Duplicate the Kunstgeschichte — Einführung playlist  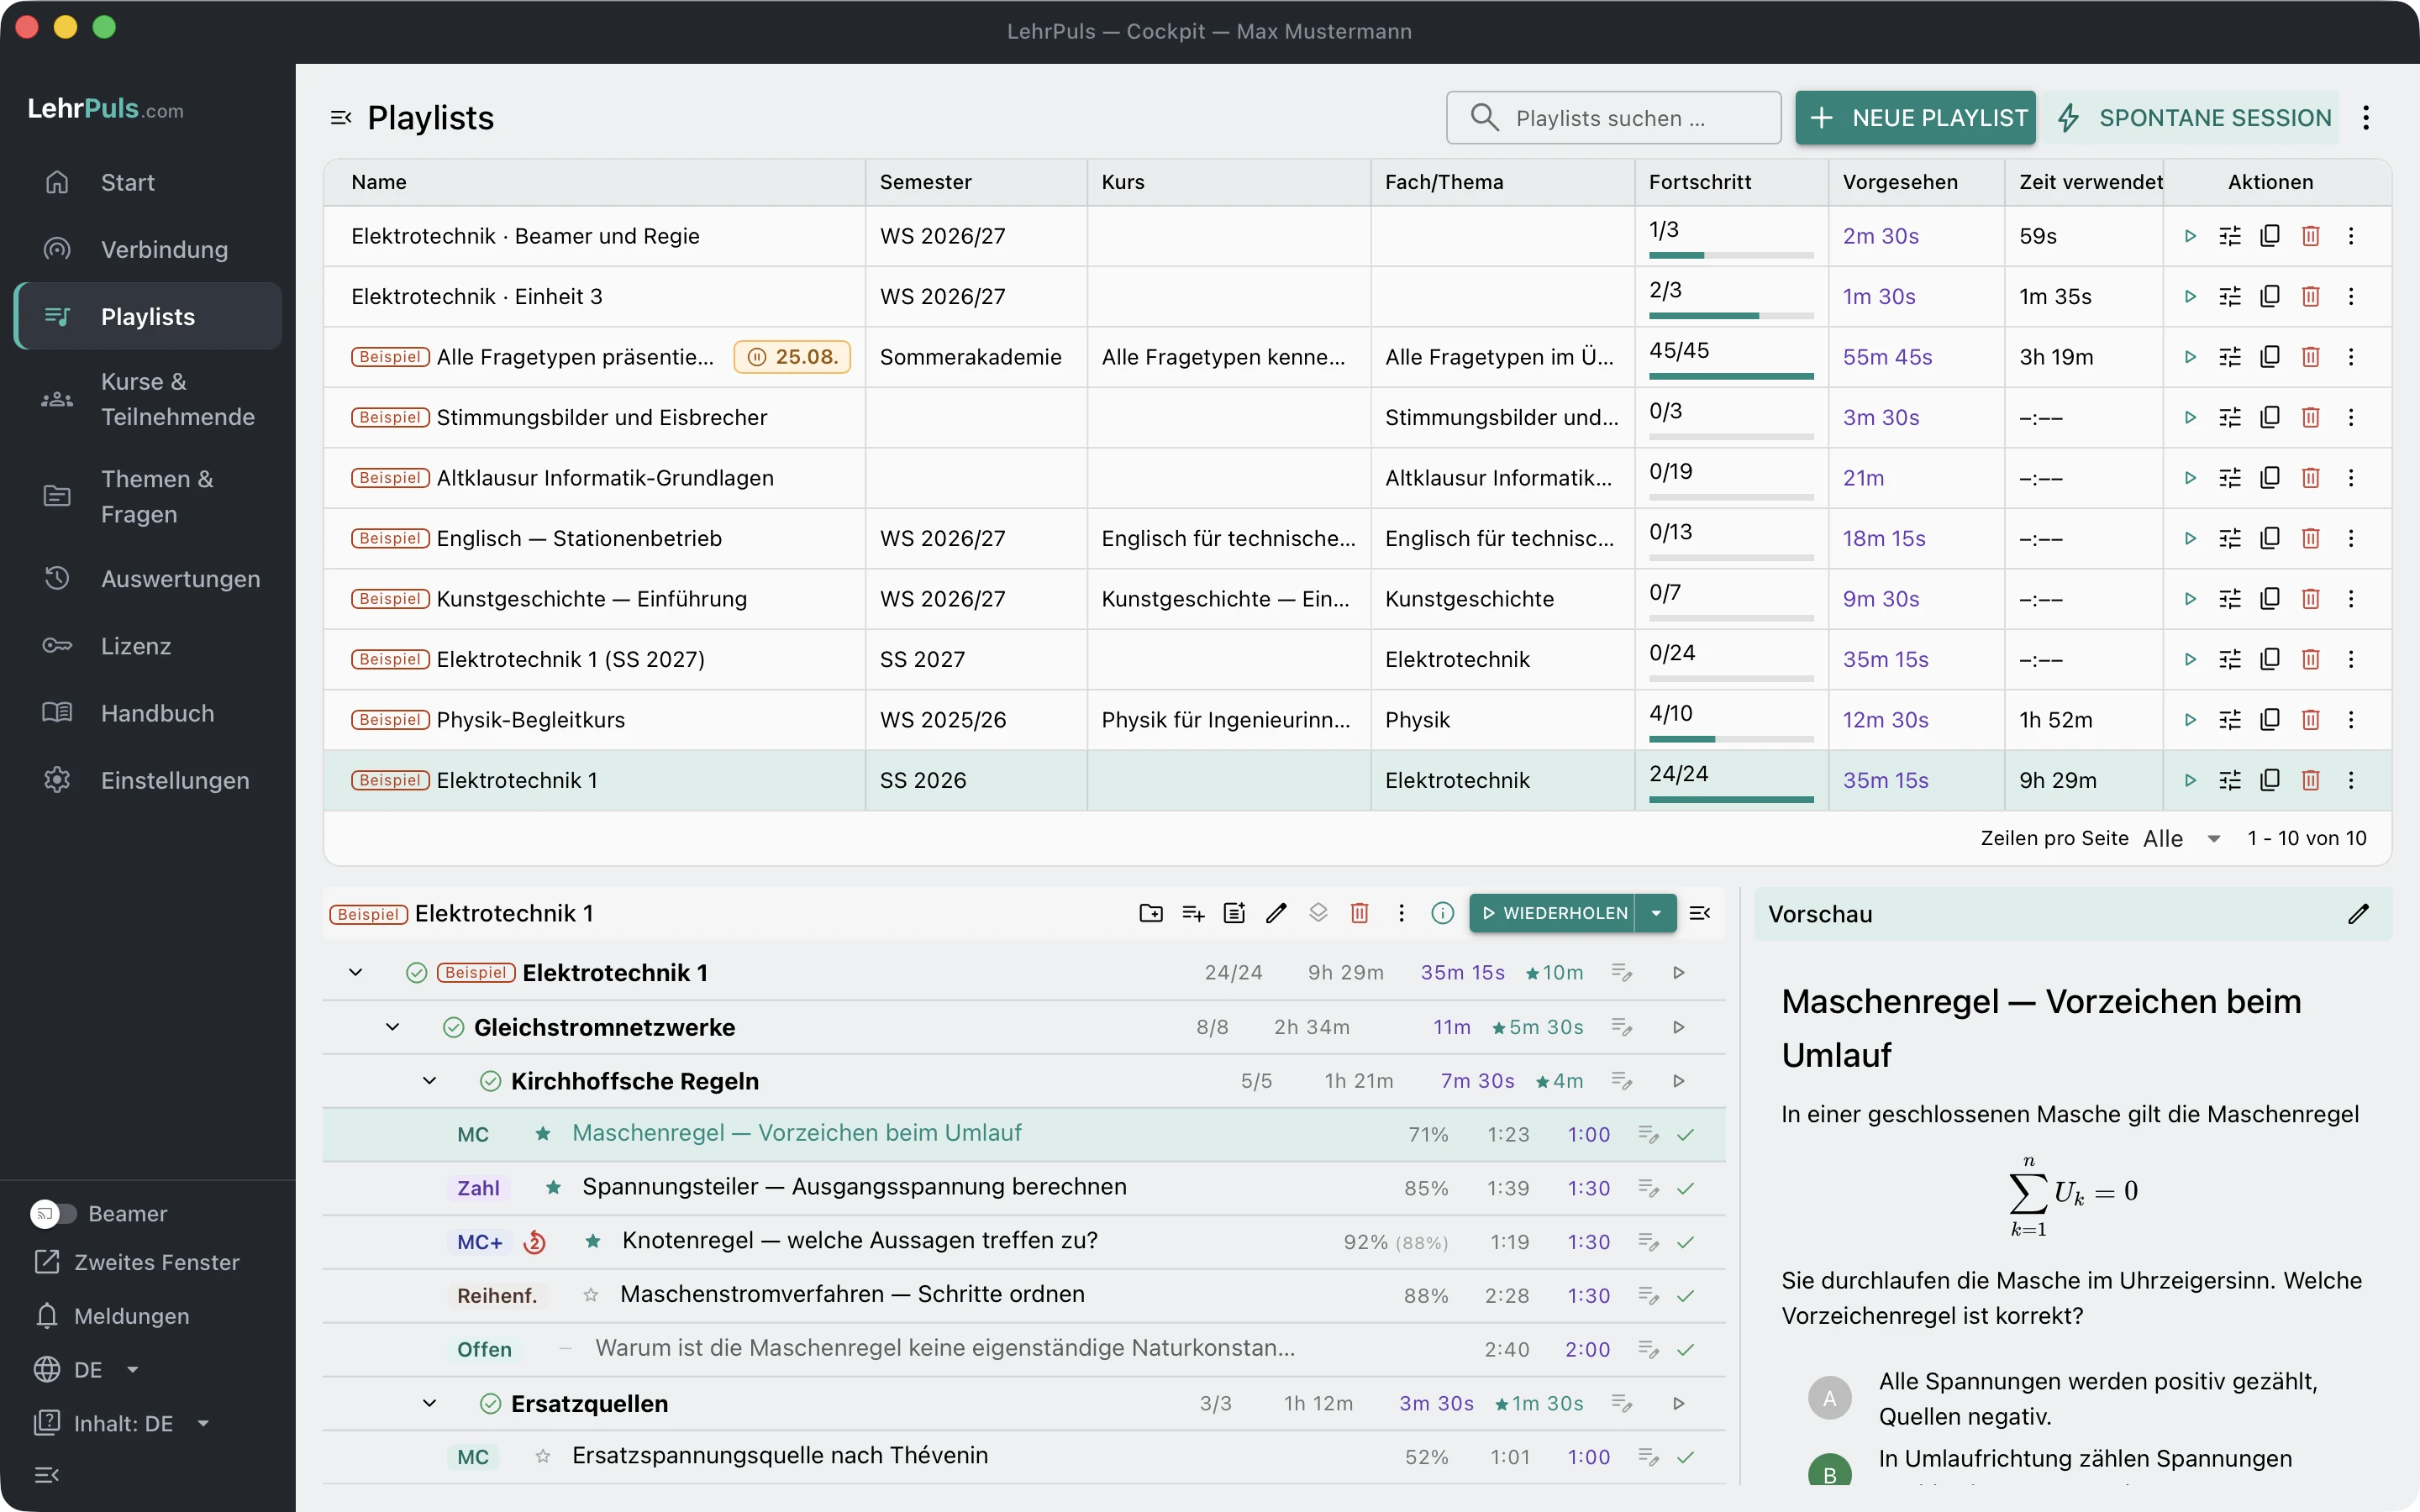pos(2270,598)
